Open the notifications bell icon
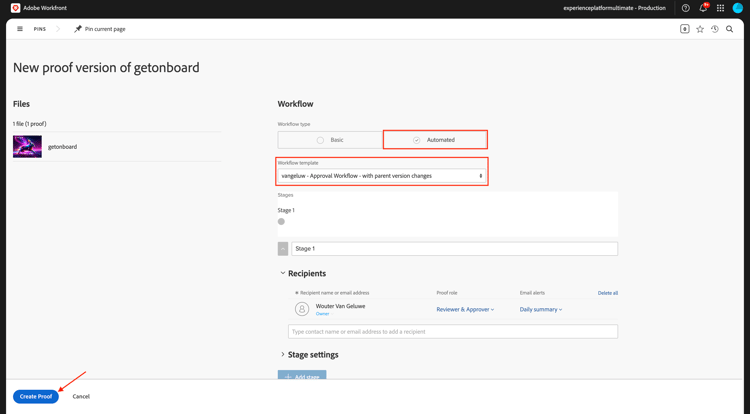Screen dimensions: 750x414 click(703, 8)
